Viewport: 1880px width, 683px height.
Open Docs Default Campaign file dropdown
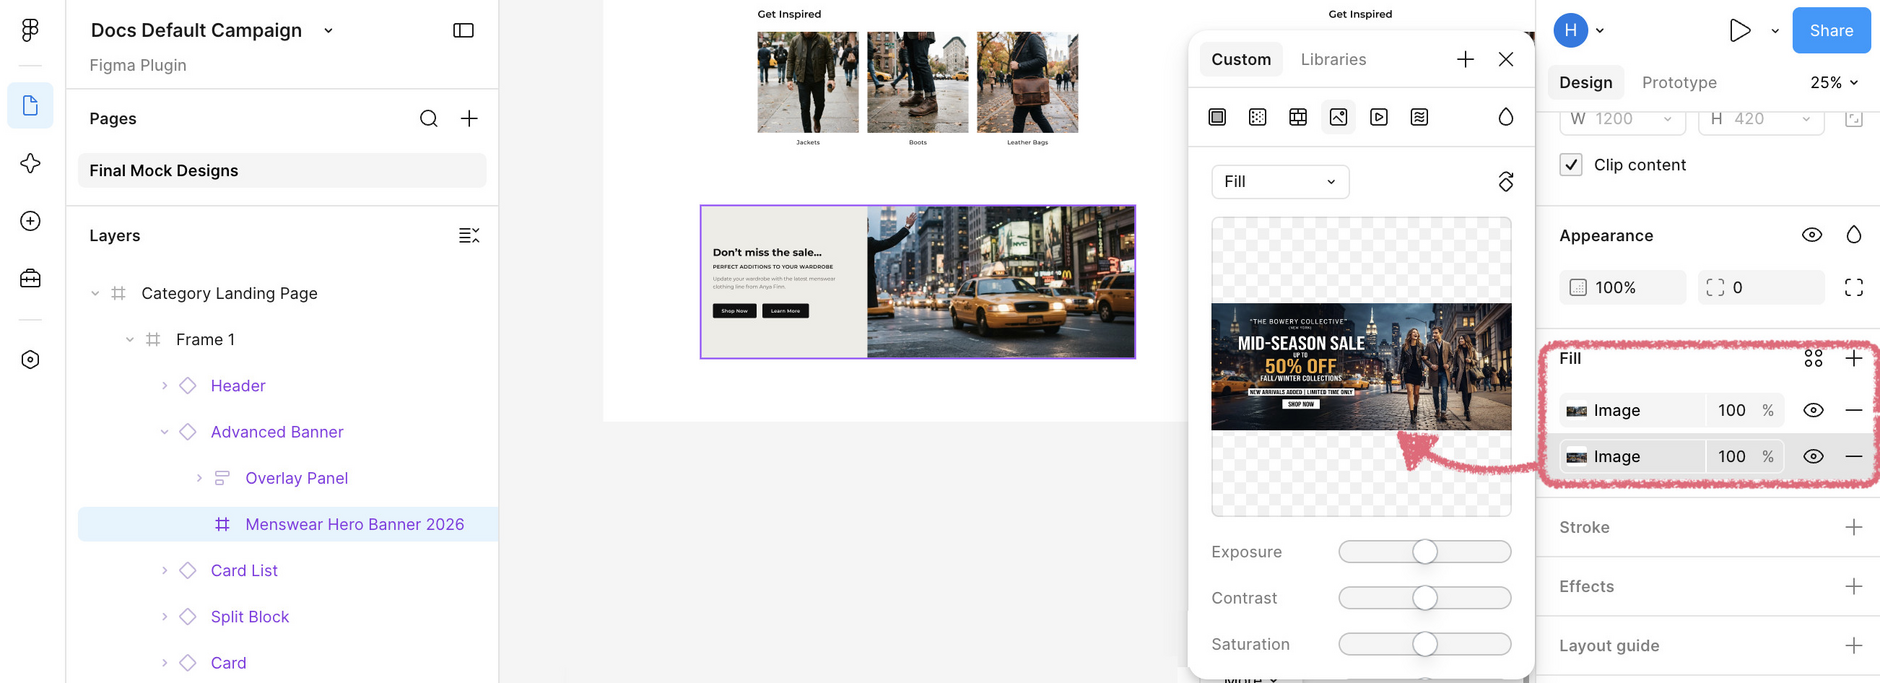coord(328,30)
